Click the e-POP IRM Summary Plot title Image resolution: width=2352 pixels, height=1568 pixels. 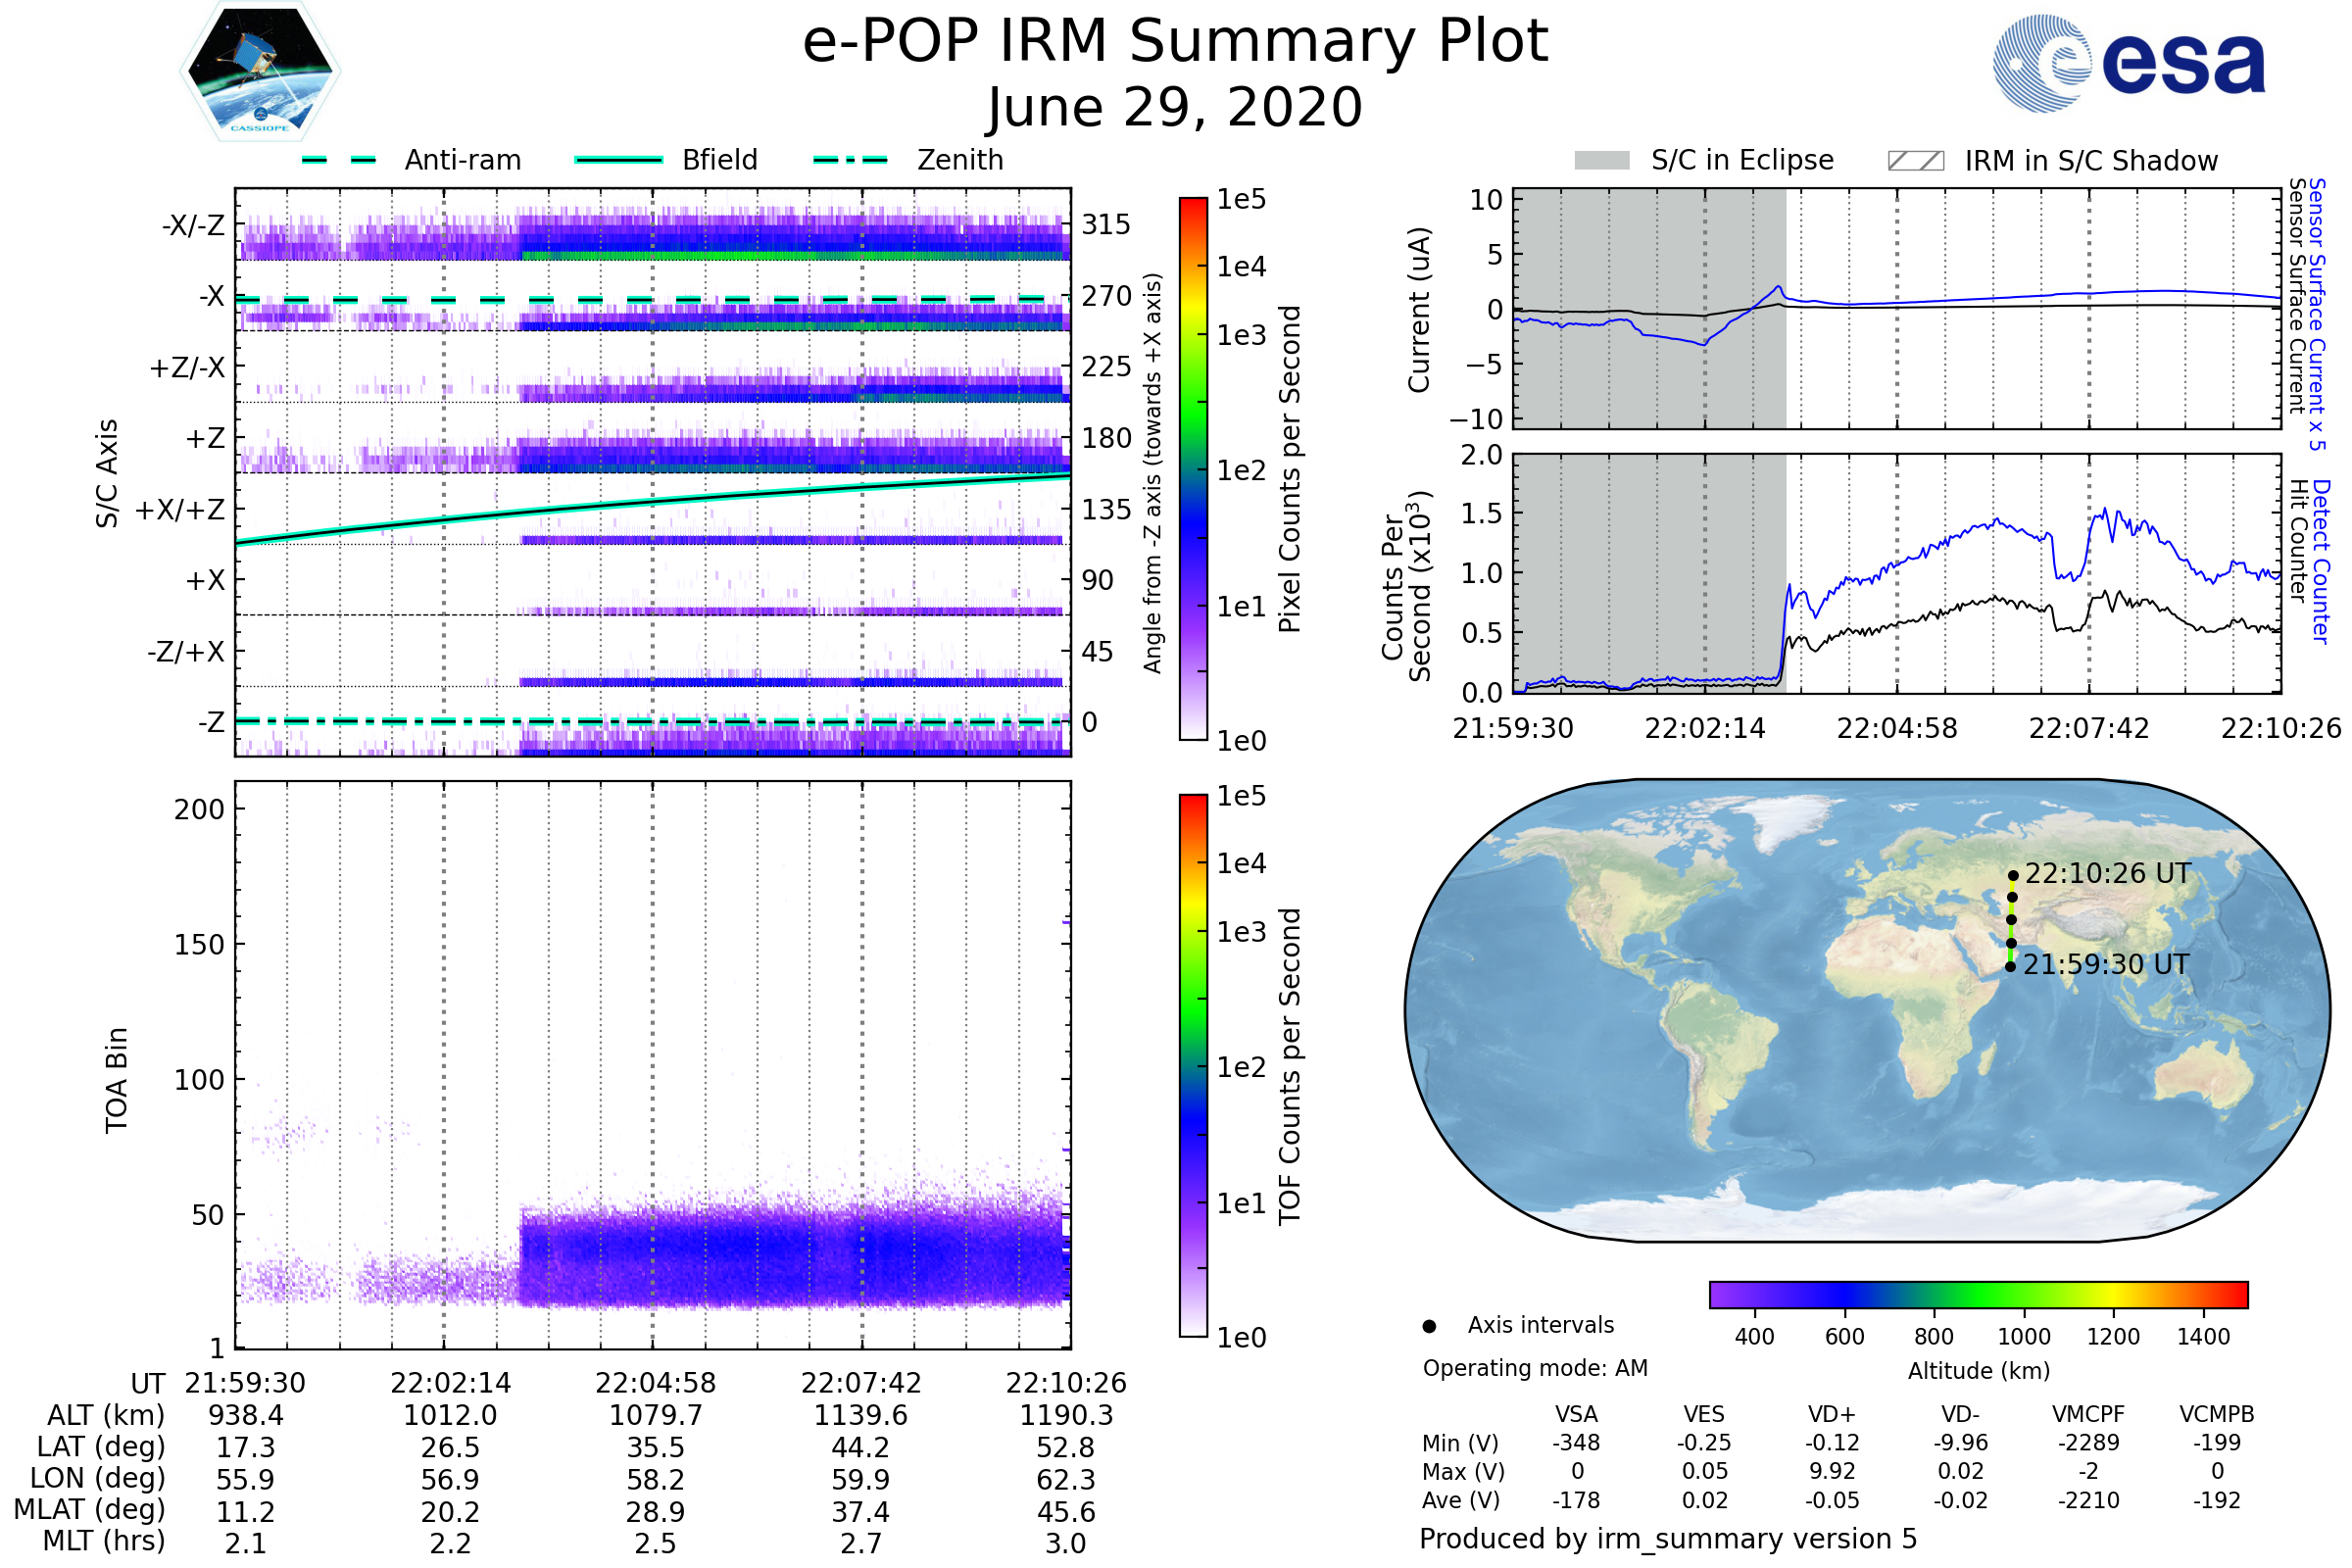coord(1175,42)
